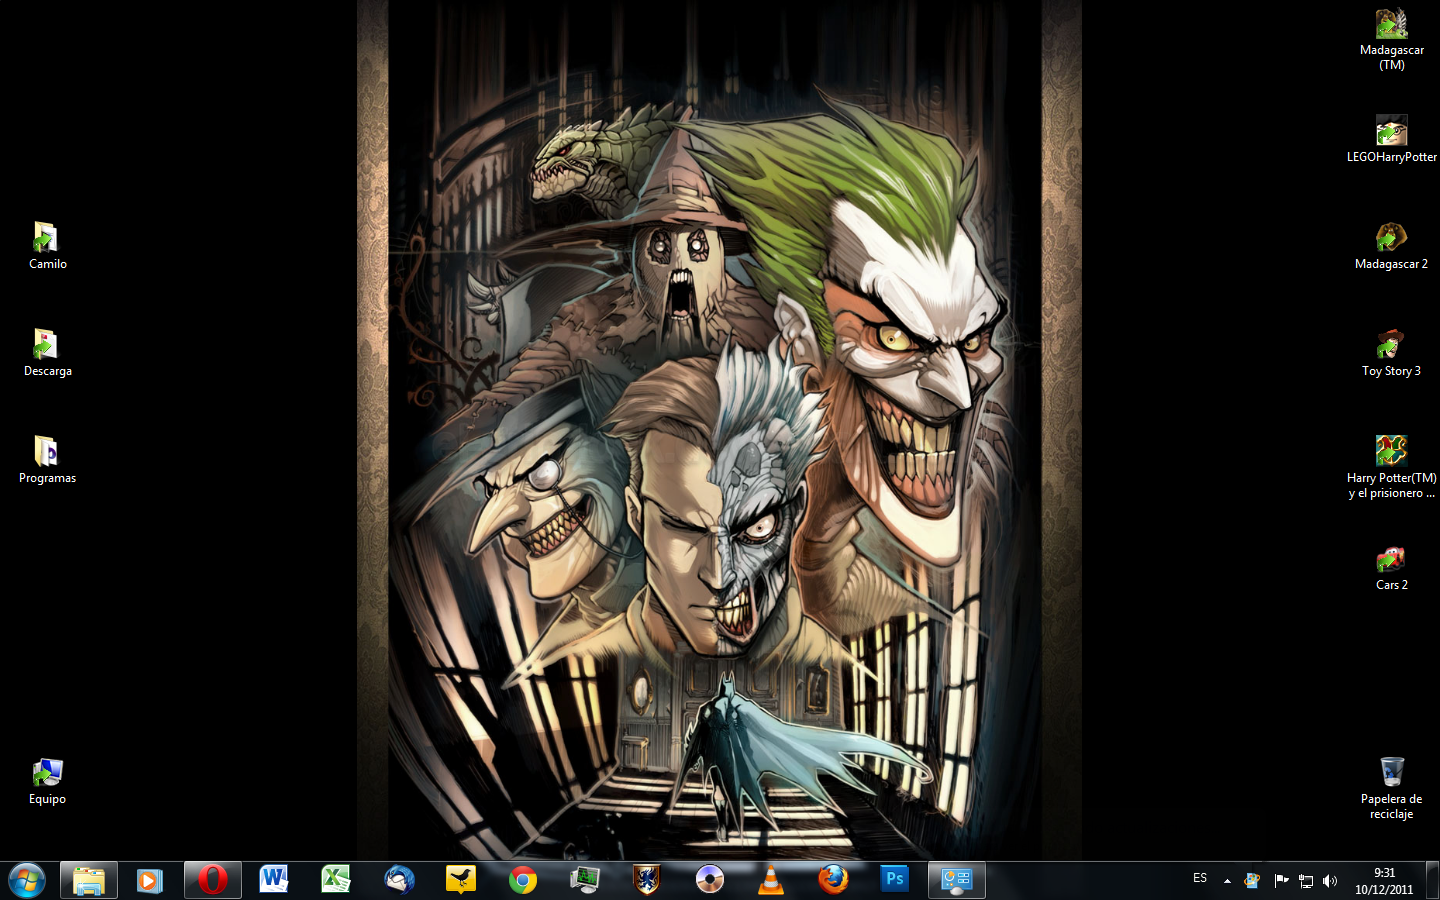The height and width of the screenshot is (900, 1440).
Task: Click the yellow bird icon in taskbar
Action: [x=461, y=880]
